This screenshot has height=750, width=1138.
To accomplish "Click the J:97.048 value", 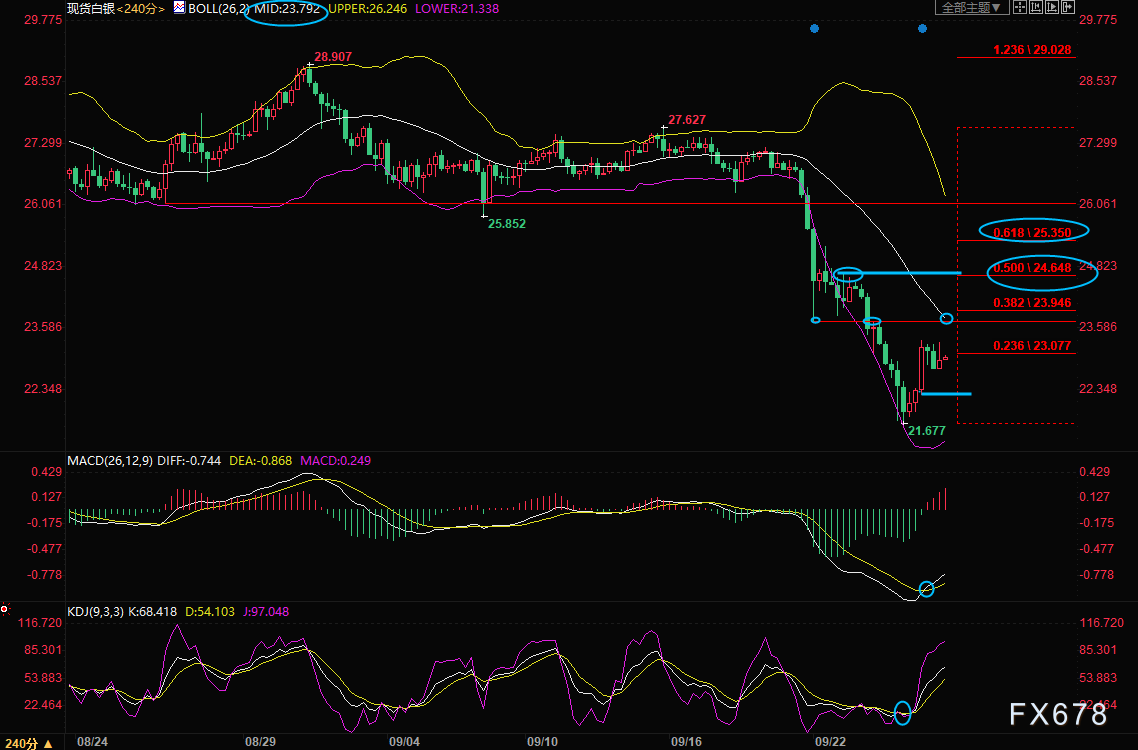I will (266, 611).
